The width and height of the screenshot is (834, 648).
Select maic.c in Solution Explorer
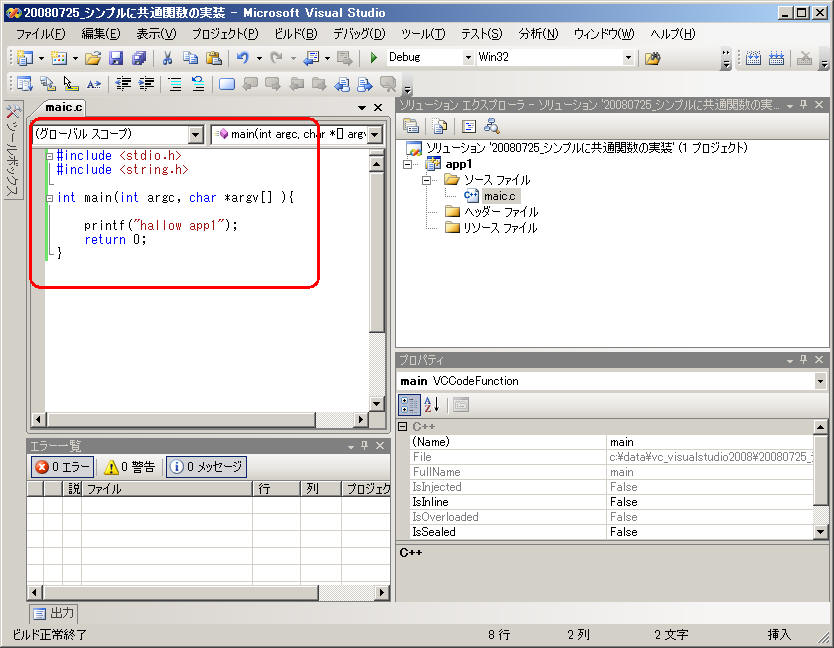(500, 196)
